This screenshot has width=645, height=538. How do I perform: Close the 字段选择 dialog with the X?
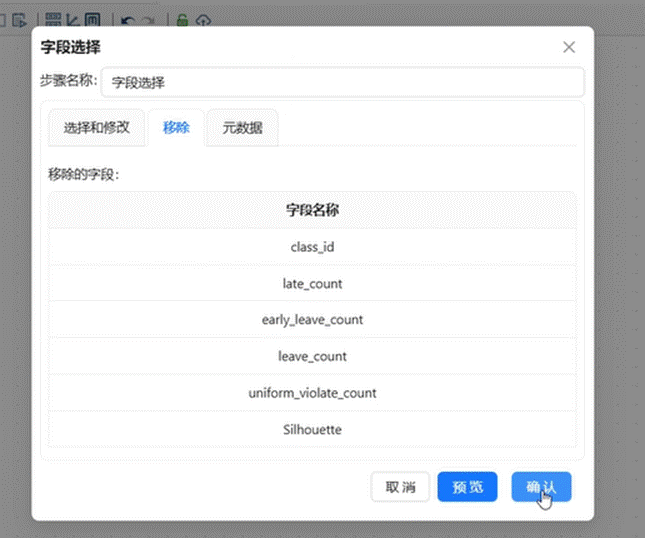click(569, 47)
